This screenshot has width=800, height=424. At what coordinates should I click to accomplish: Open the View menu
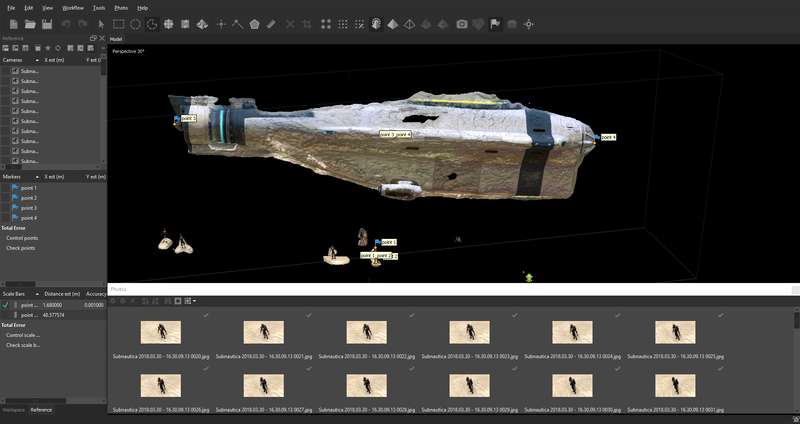click(x=47, y=8)
